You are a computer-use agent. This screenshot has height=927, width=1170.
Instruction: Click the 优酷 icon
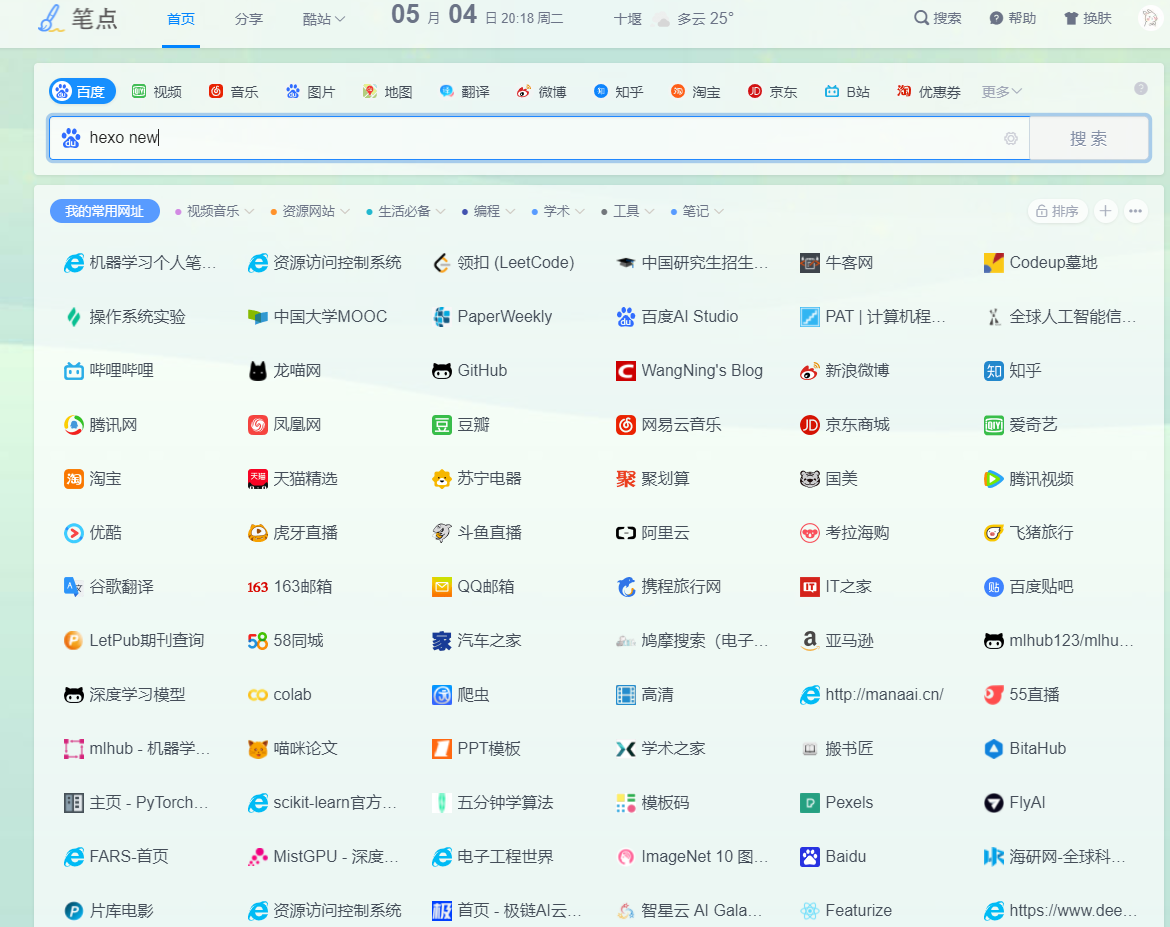(73, 533)
